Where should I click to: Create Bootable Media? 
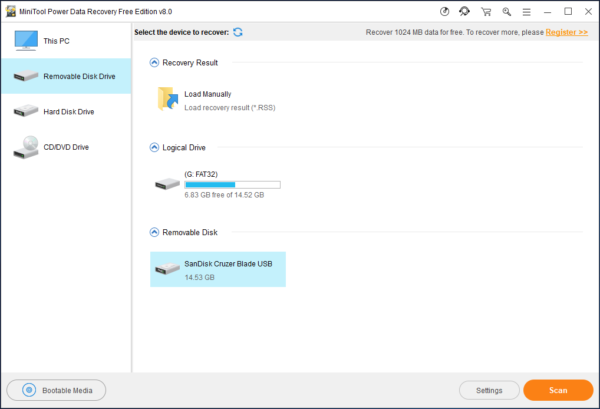point(56,390)
